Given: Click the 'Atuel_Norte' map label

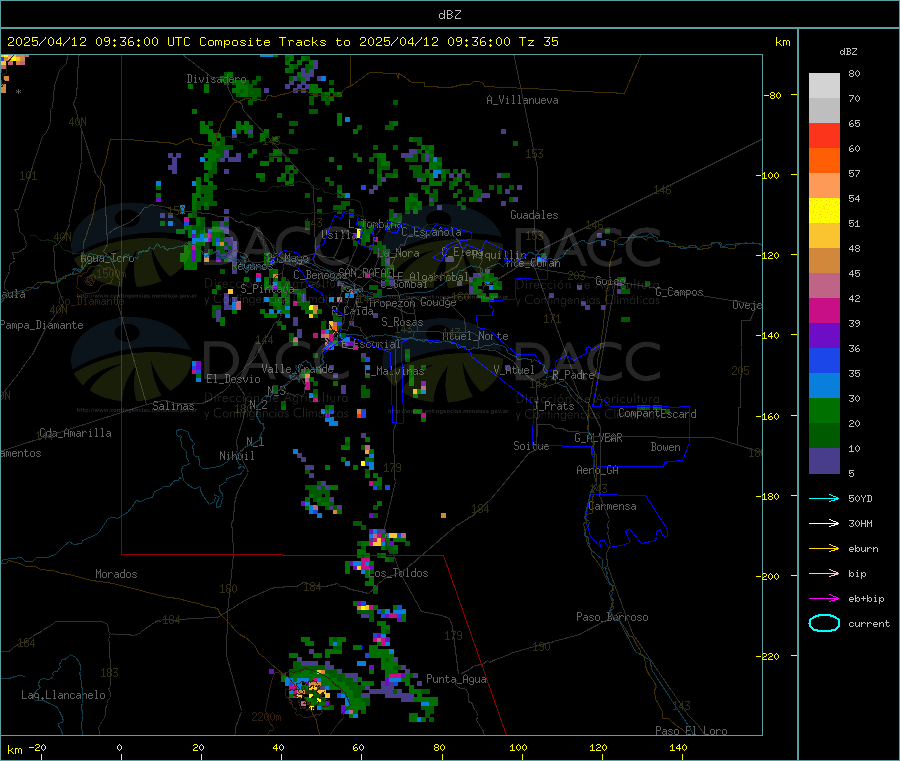Looking at the screenshot, I should (475, 336).
